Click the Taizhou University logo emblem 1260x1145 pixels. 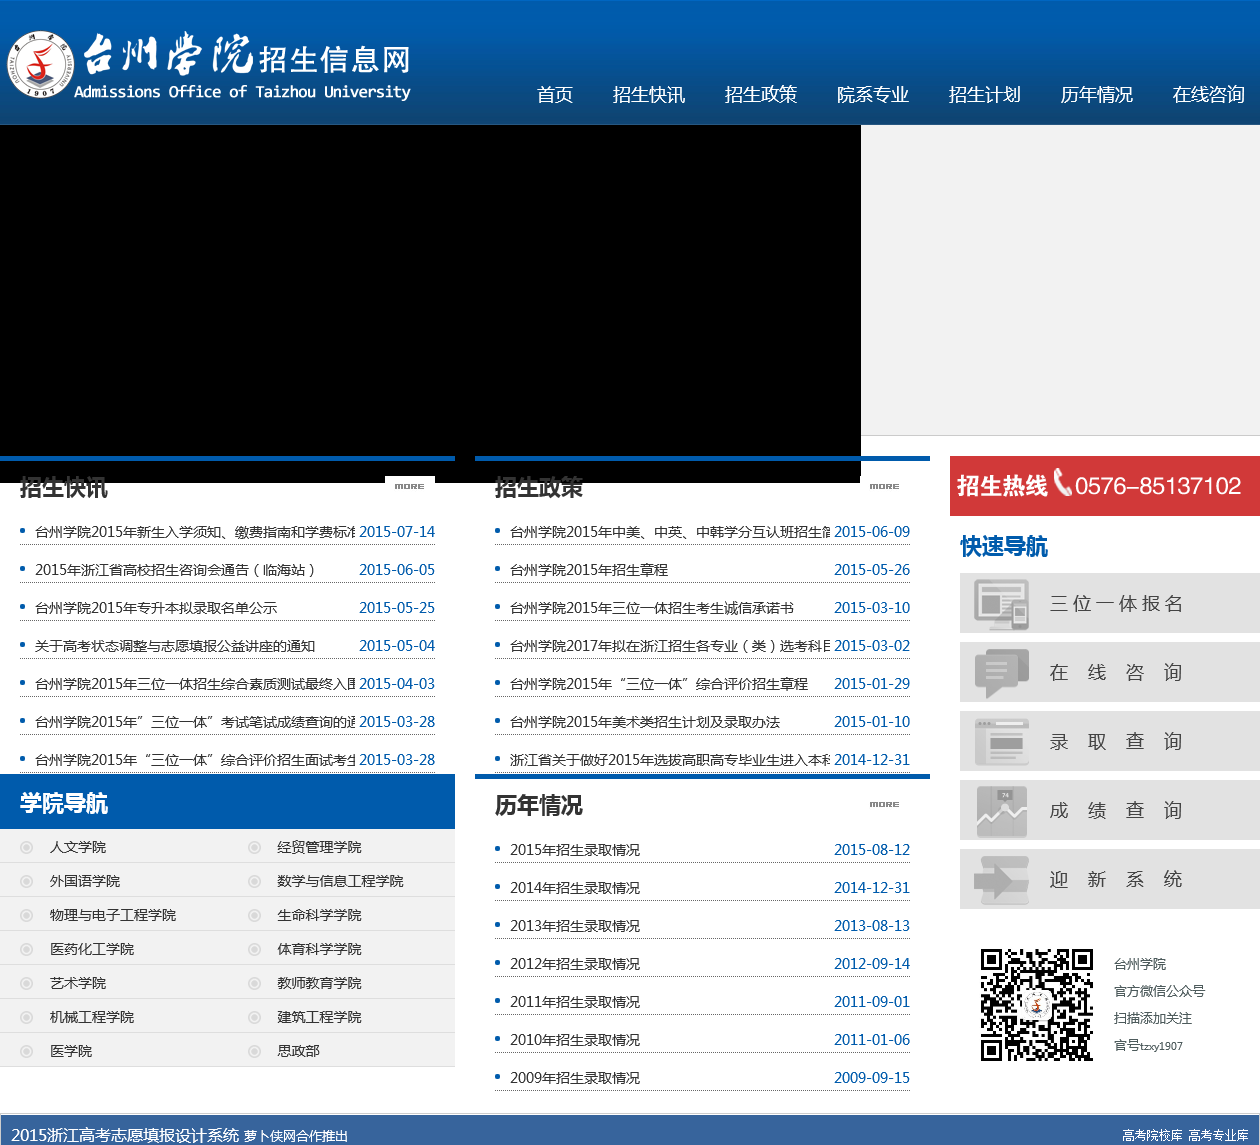pyautogui.click(x=41, y=64)
